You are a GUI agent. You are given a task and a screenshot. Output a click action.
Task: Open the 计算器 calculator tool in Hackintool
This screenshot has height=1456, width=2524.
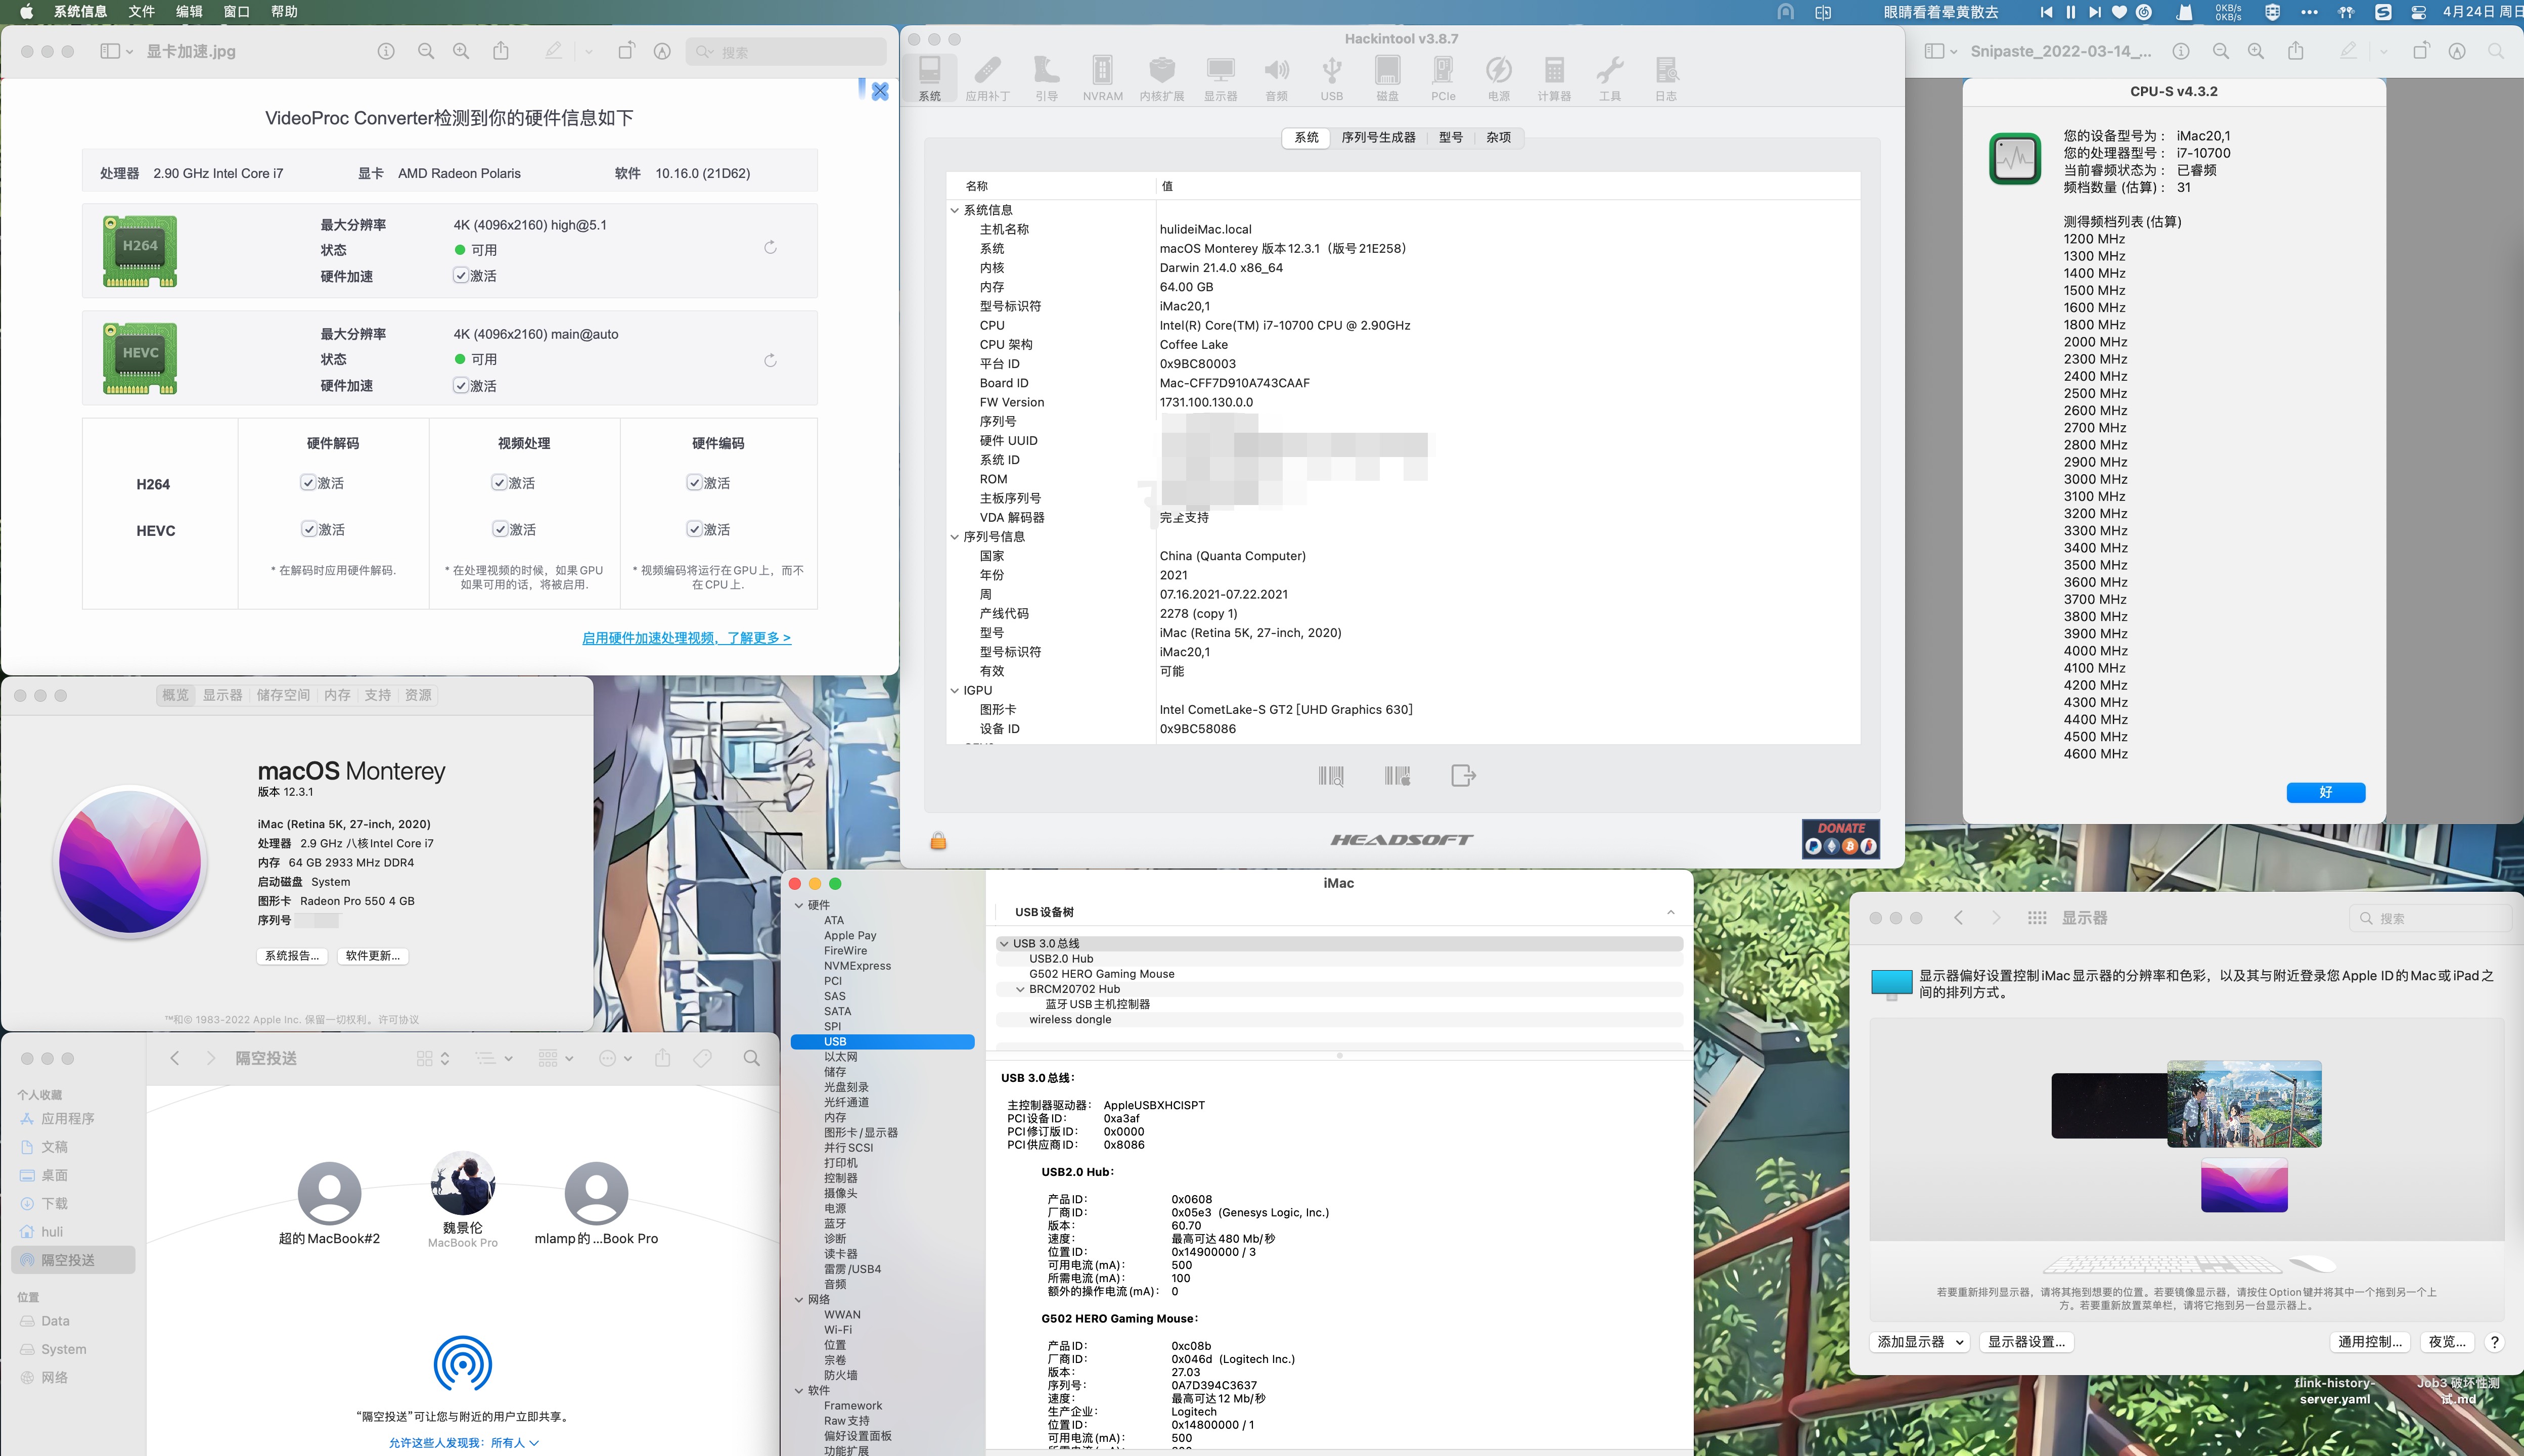(1553, 78)
